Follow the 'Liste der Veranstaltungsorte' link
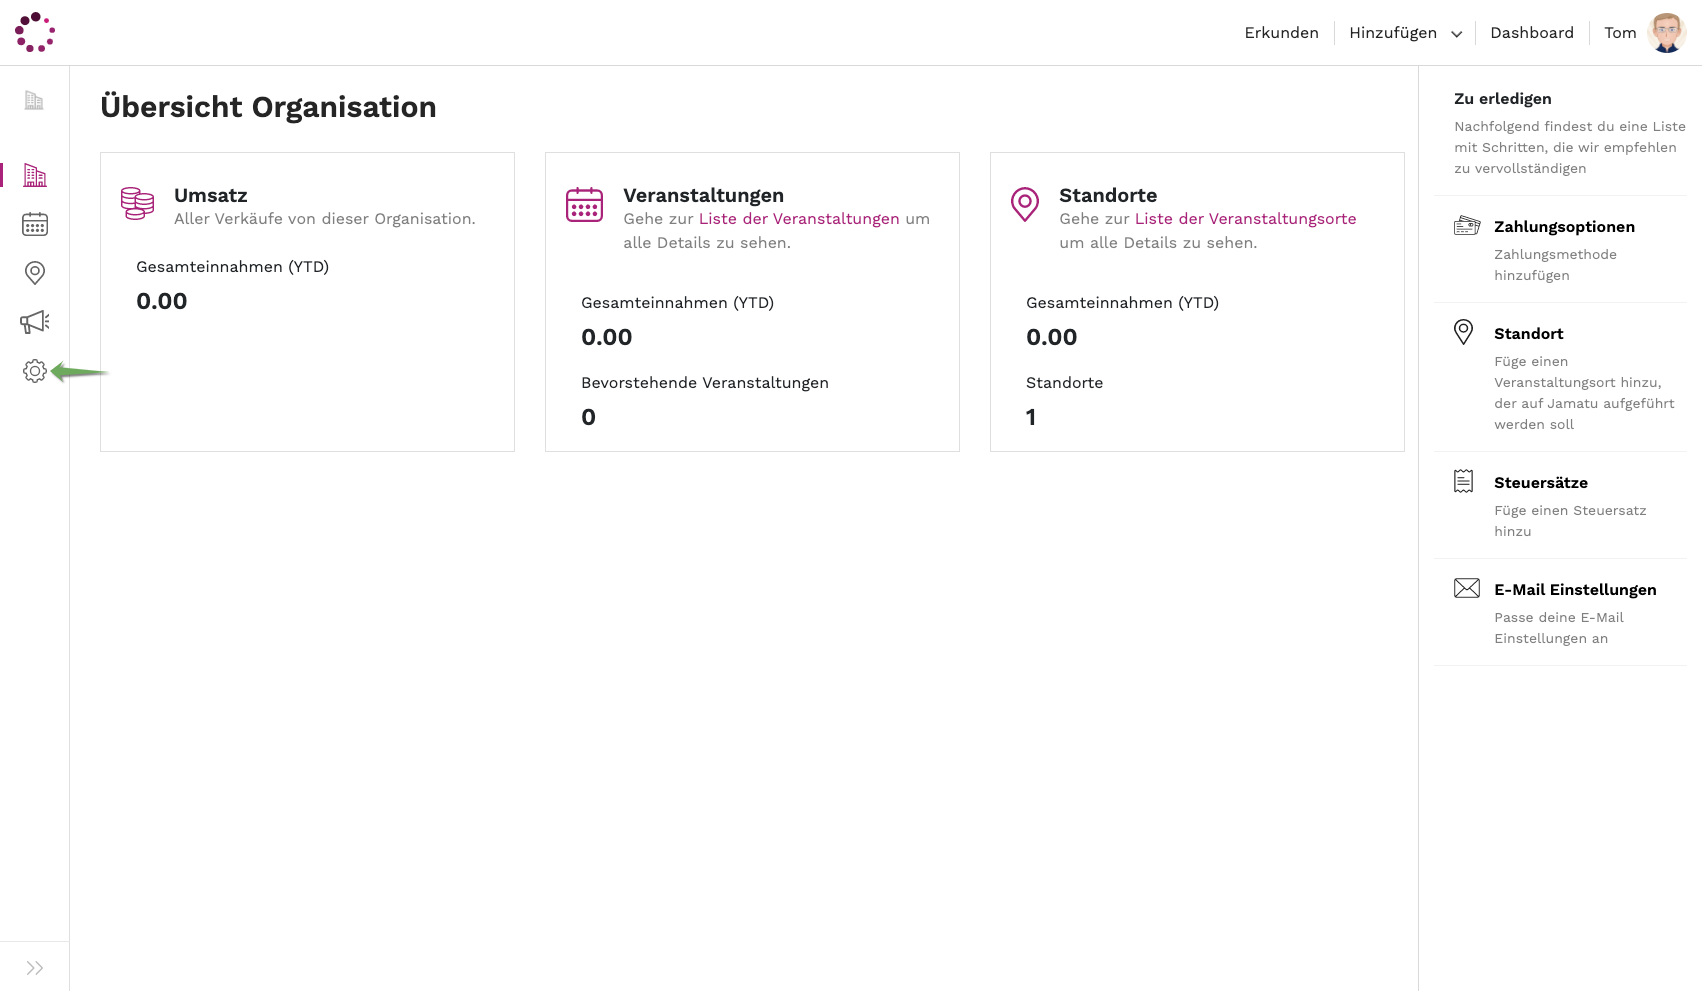The image size is (1702, 991). tap(1245, 219)
